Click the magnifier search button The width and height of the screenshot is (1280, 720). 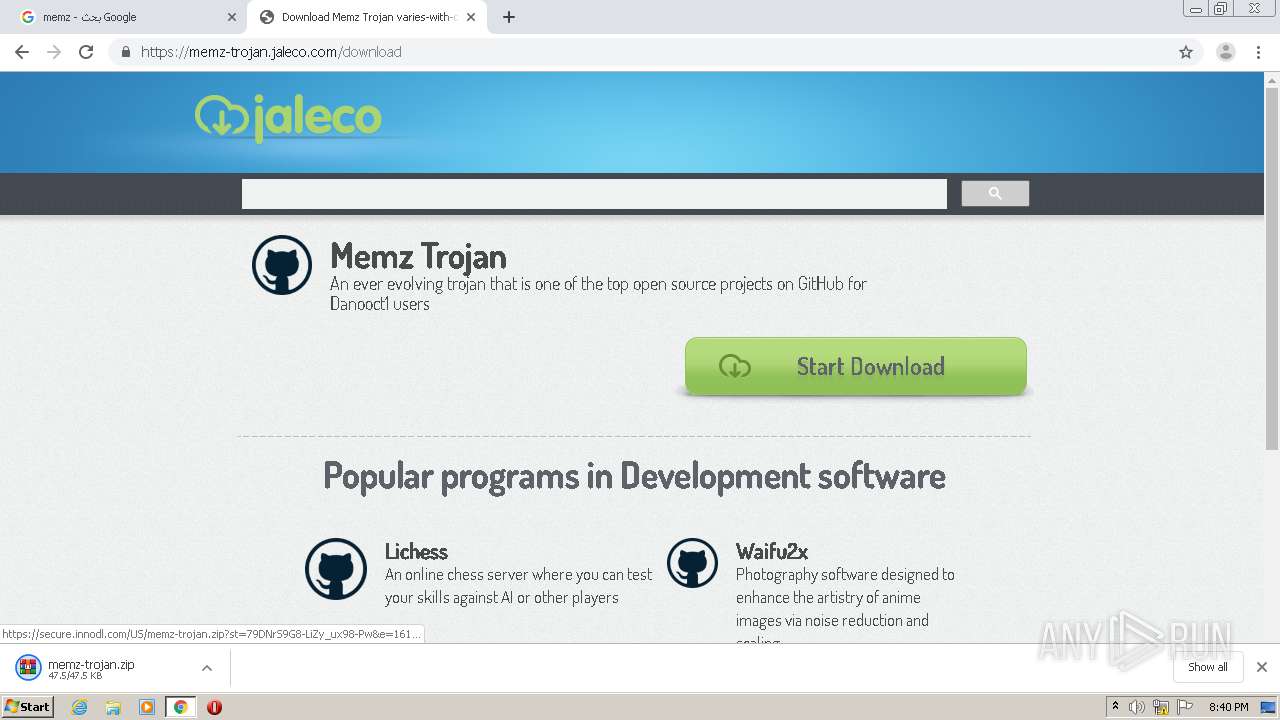click(995, 194)
